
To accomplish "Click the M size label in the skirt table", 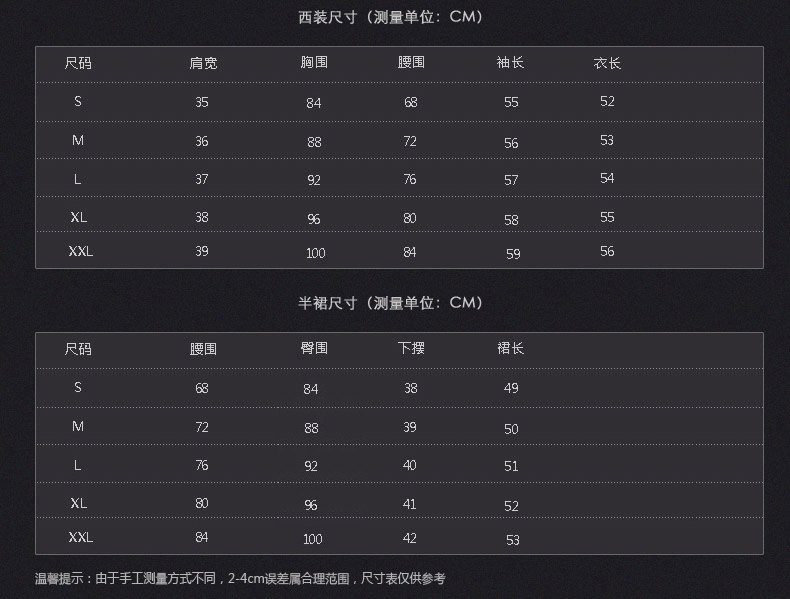I will [x=78, y=427].
